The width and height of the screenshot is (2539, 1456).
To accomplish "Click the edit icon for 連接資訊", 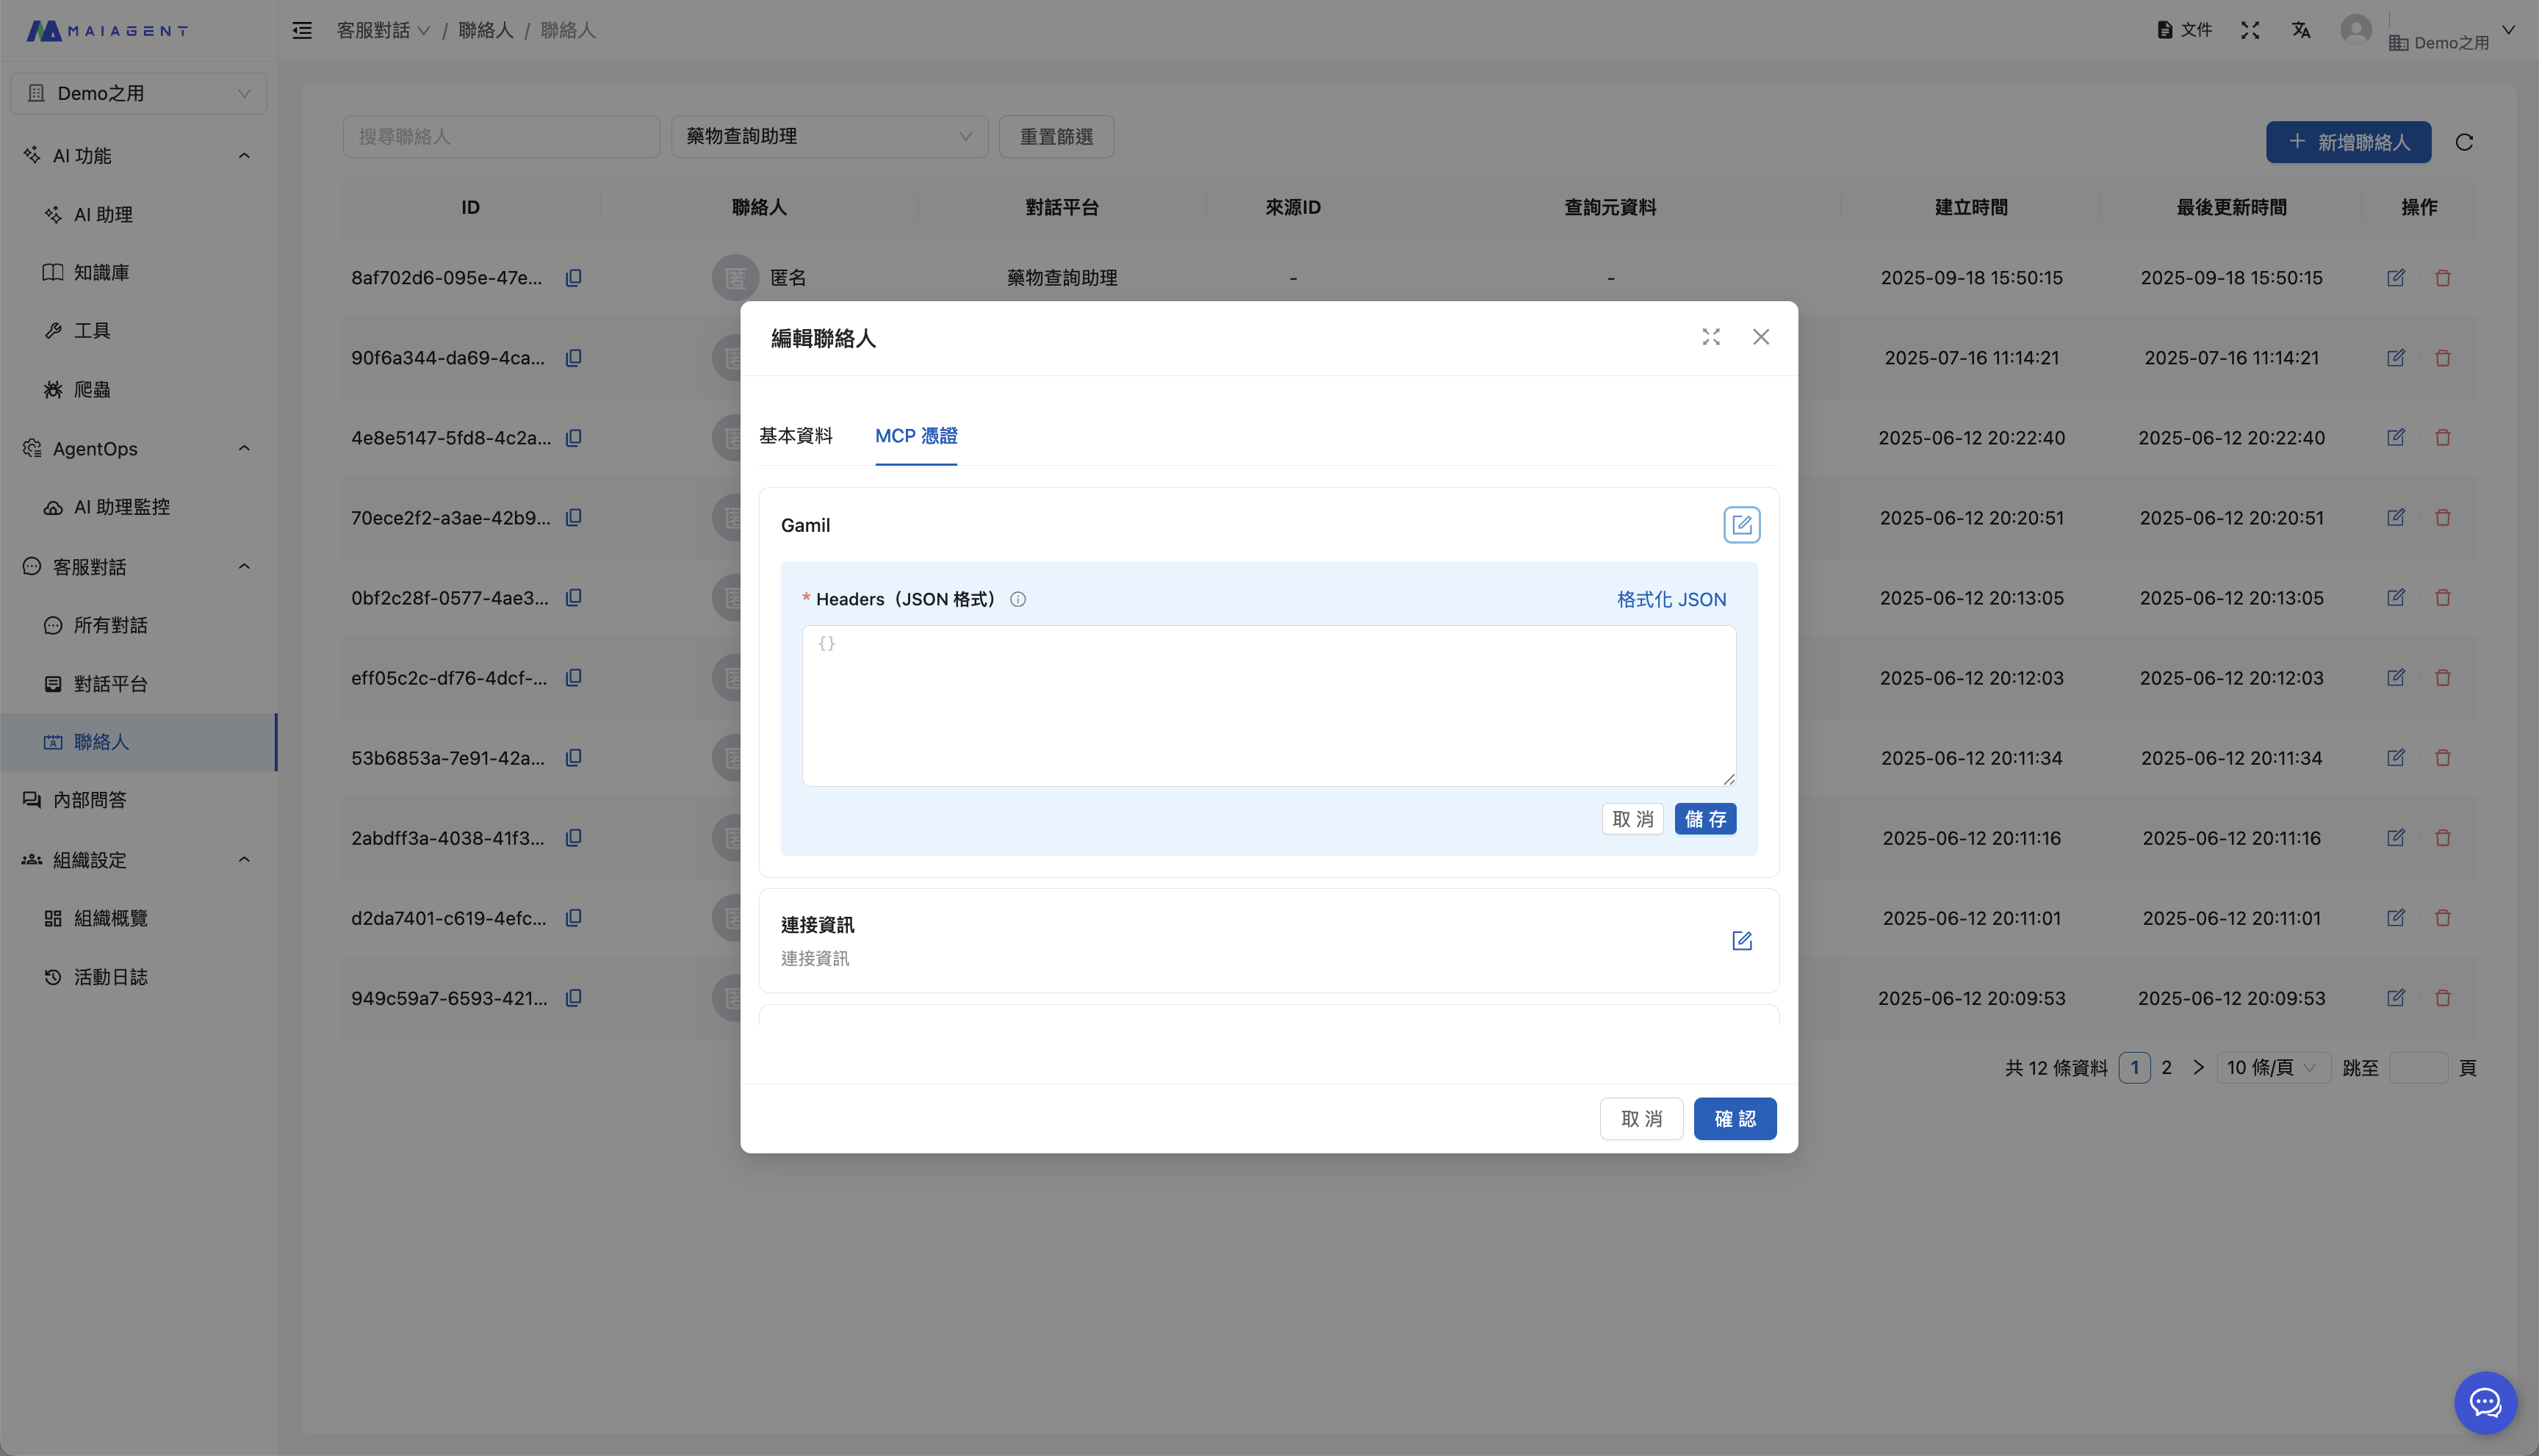I will (x=1741, y=940).
